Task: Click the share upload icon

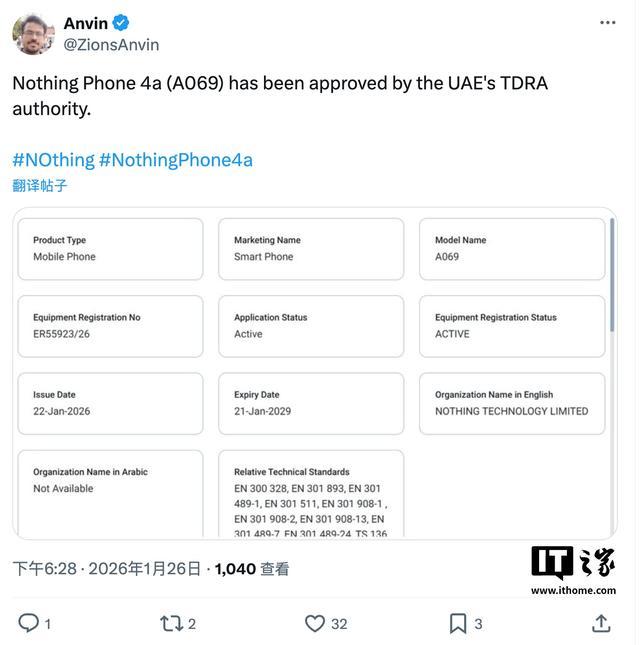Action: click(601, 623)
